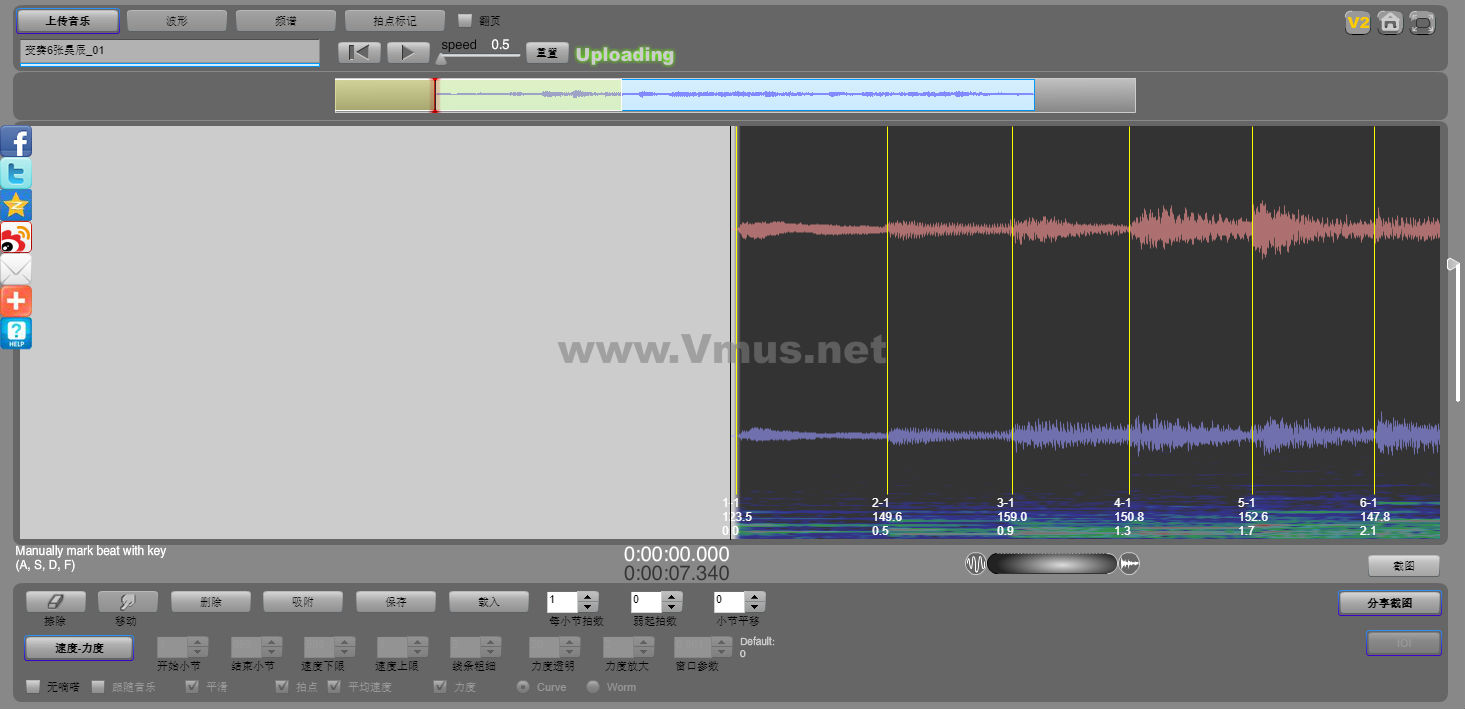Click the rewind-to-start button

pos(359,52)
